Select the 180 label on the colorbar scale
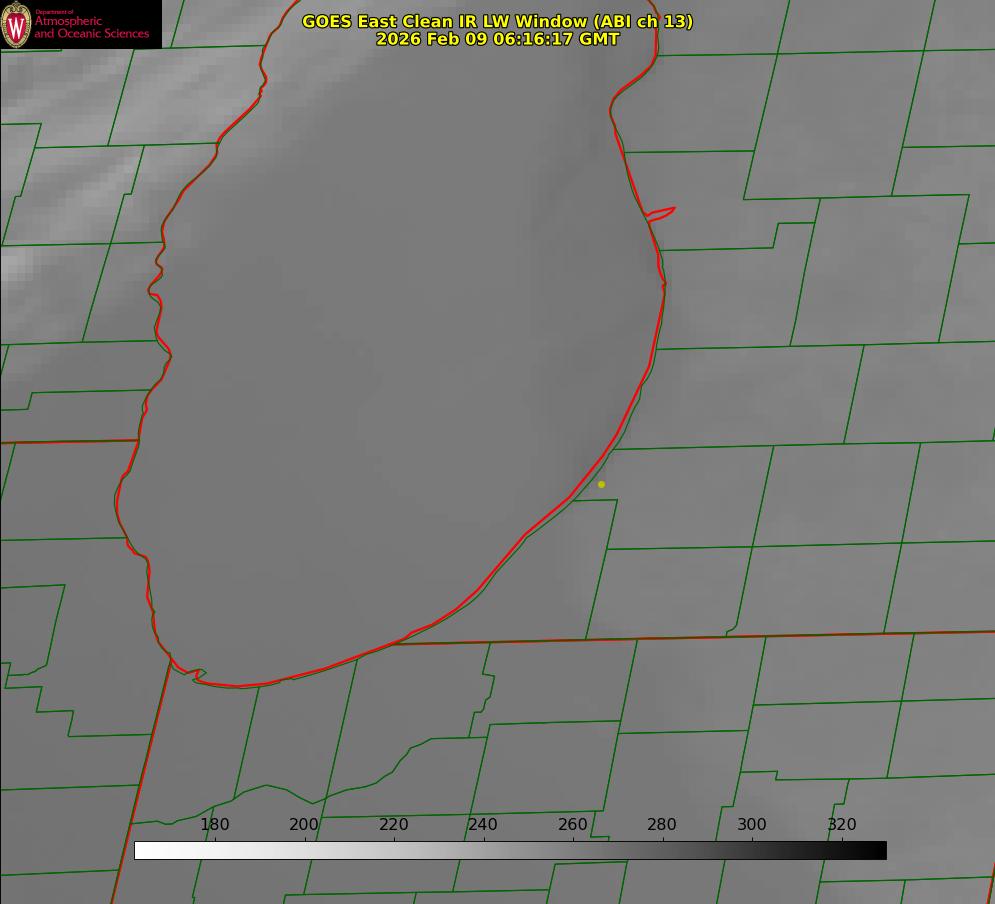 pyautogui.click(x=215, y=824)
